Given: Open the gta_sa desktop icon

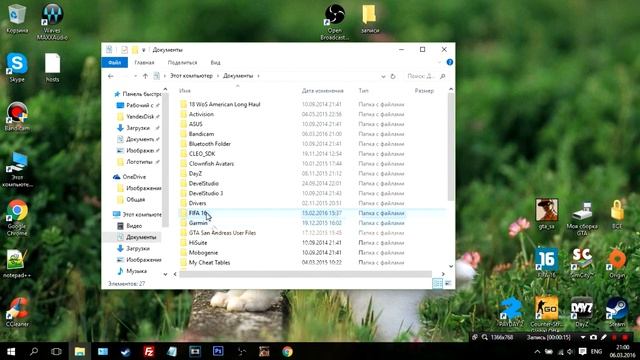Looking at the screenshot, I should pos(547,214).
